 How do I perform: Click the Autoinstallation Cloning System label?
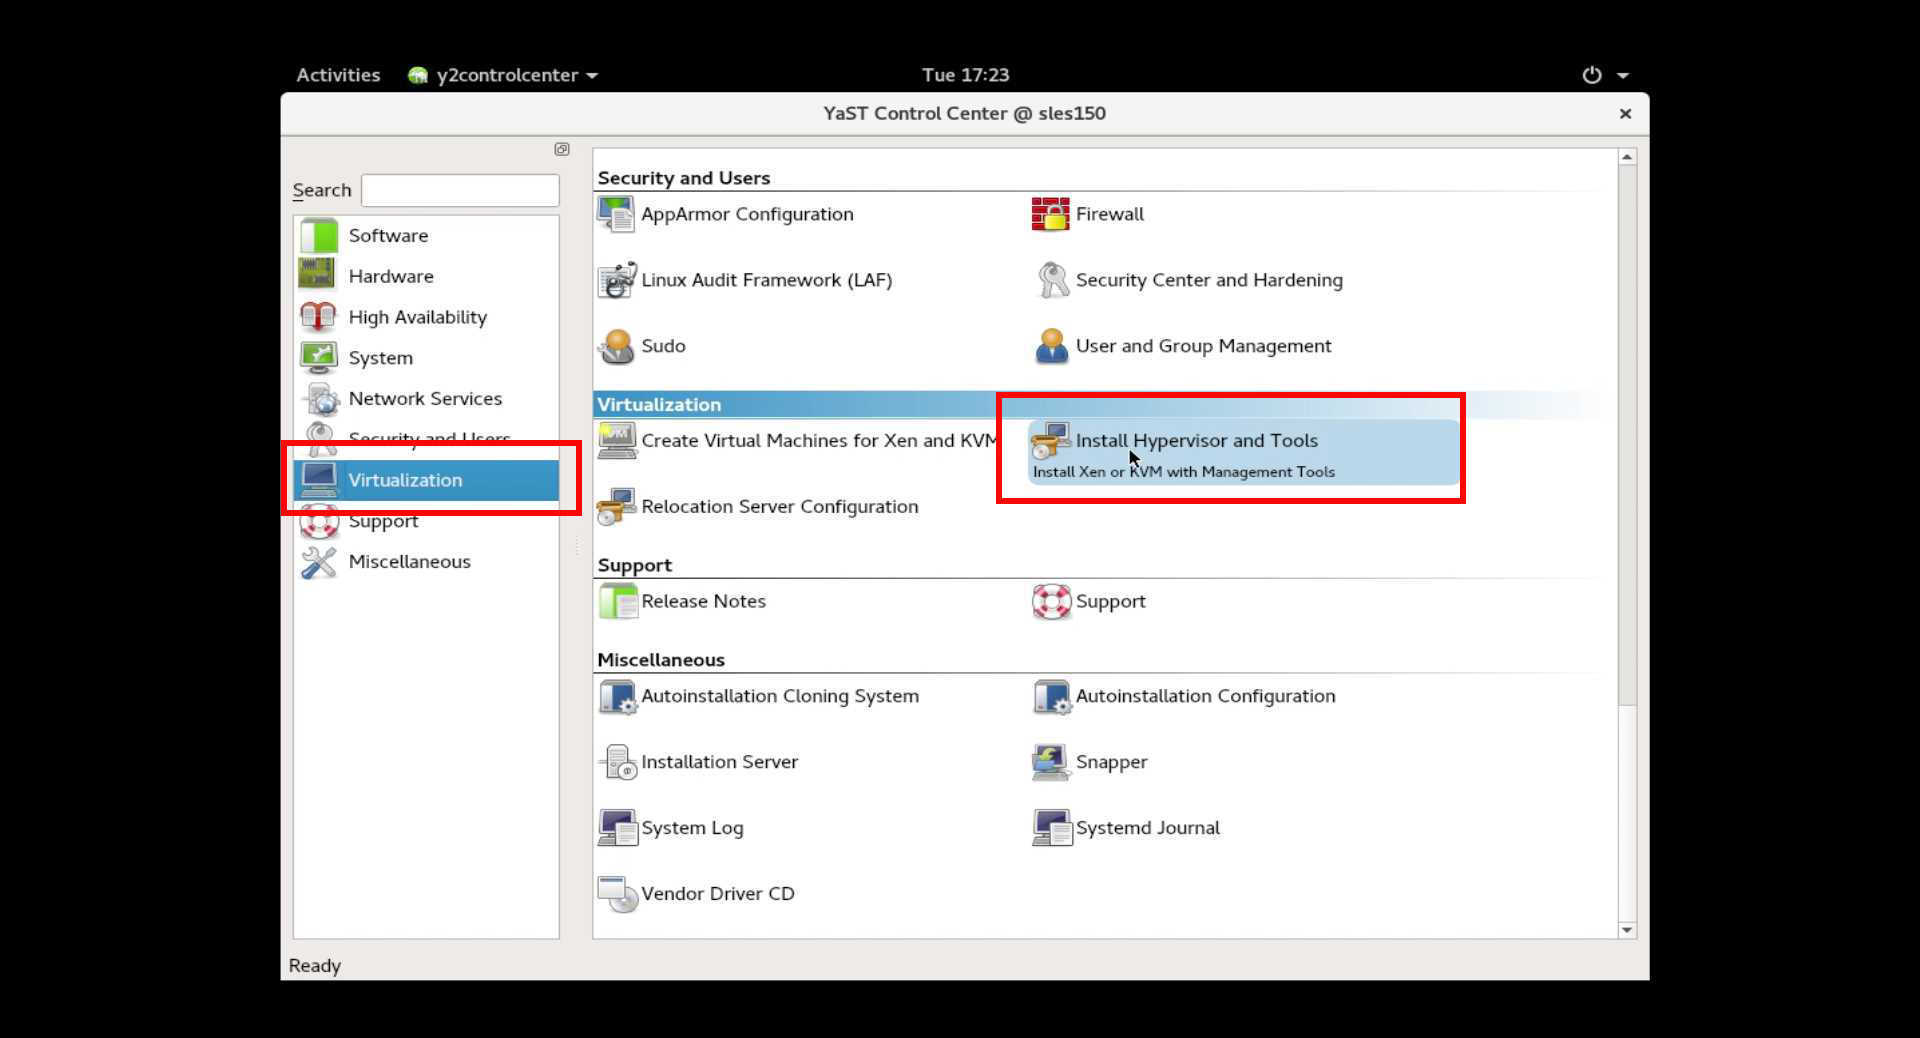[780, 696]
